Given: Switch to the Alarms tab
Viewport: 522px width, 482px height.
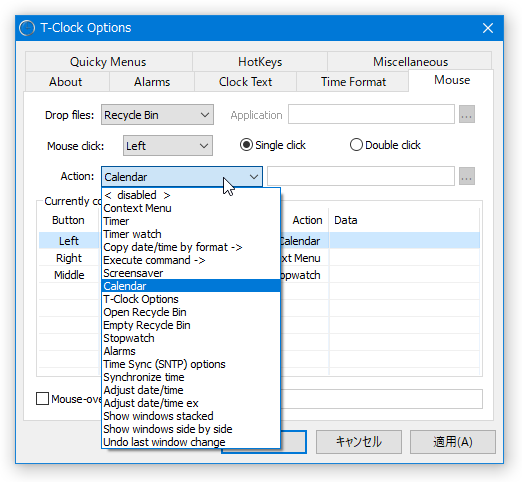Looking at the screenshot, I should point(152,82).
